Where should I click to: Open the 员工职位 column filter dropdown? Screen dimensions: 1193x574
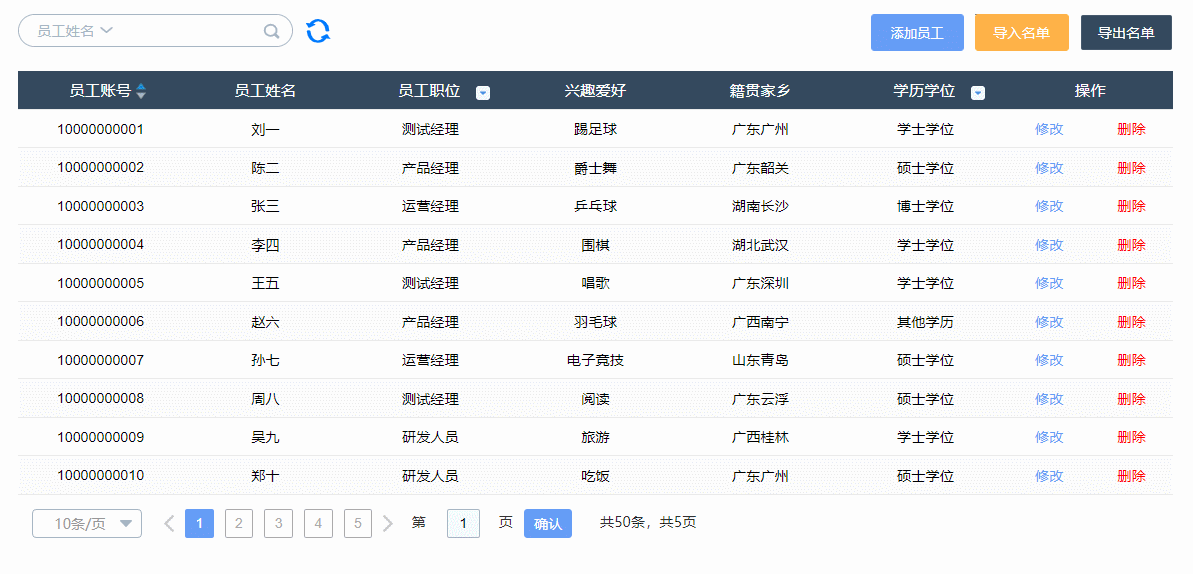(x=482, y=93)
